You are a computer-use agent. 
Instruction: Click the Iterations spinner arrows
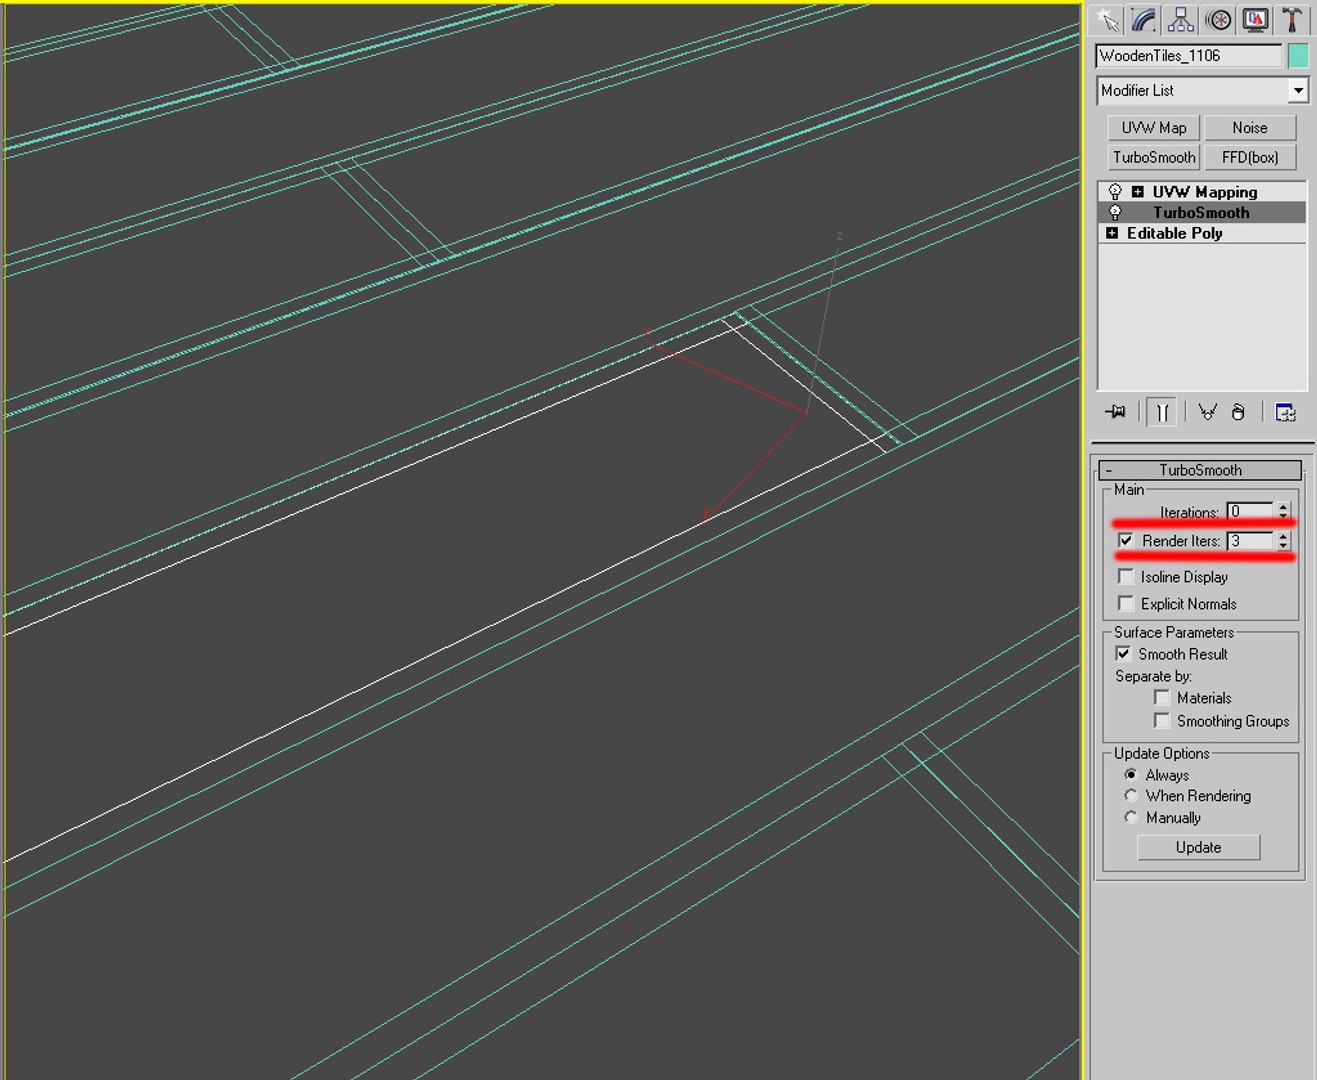(1283, 511)
